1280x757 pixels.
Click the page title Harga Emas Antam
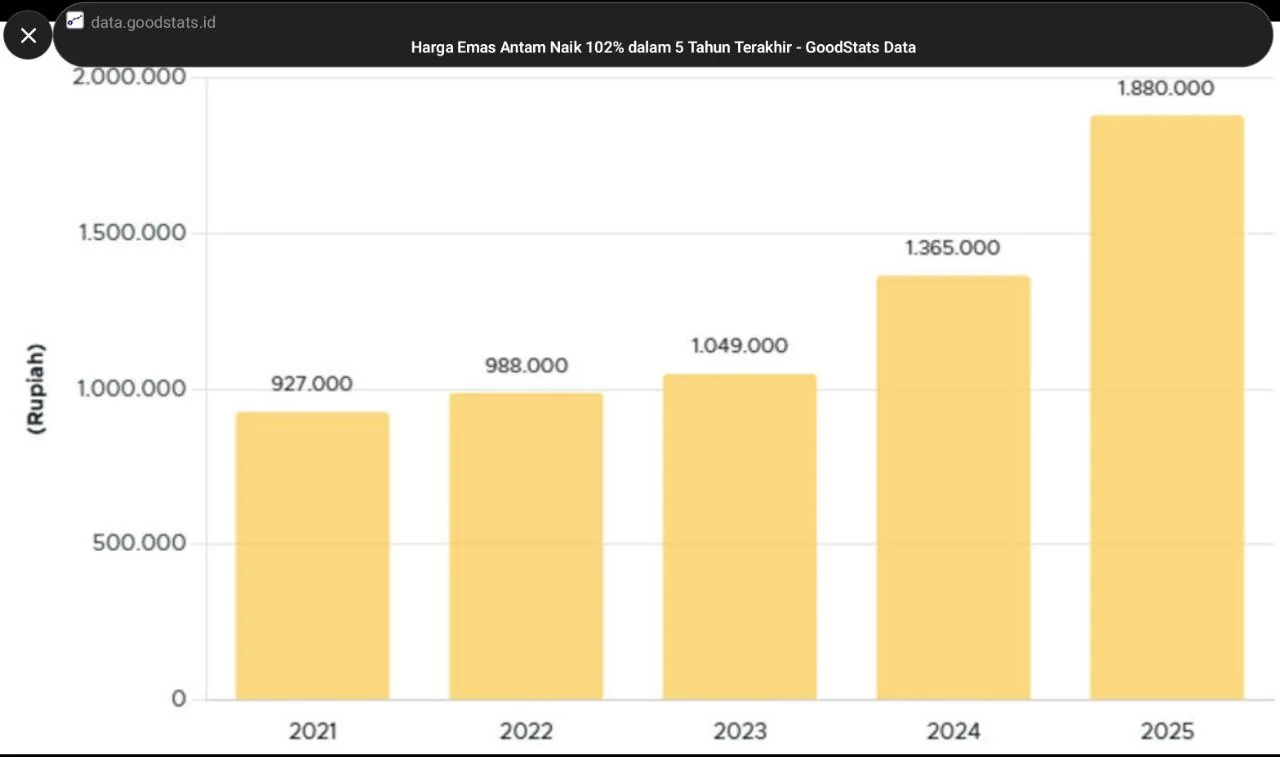click(663, 47)
